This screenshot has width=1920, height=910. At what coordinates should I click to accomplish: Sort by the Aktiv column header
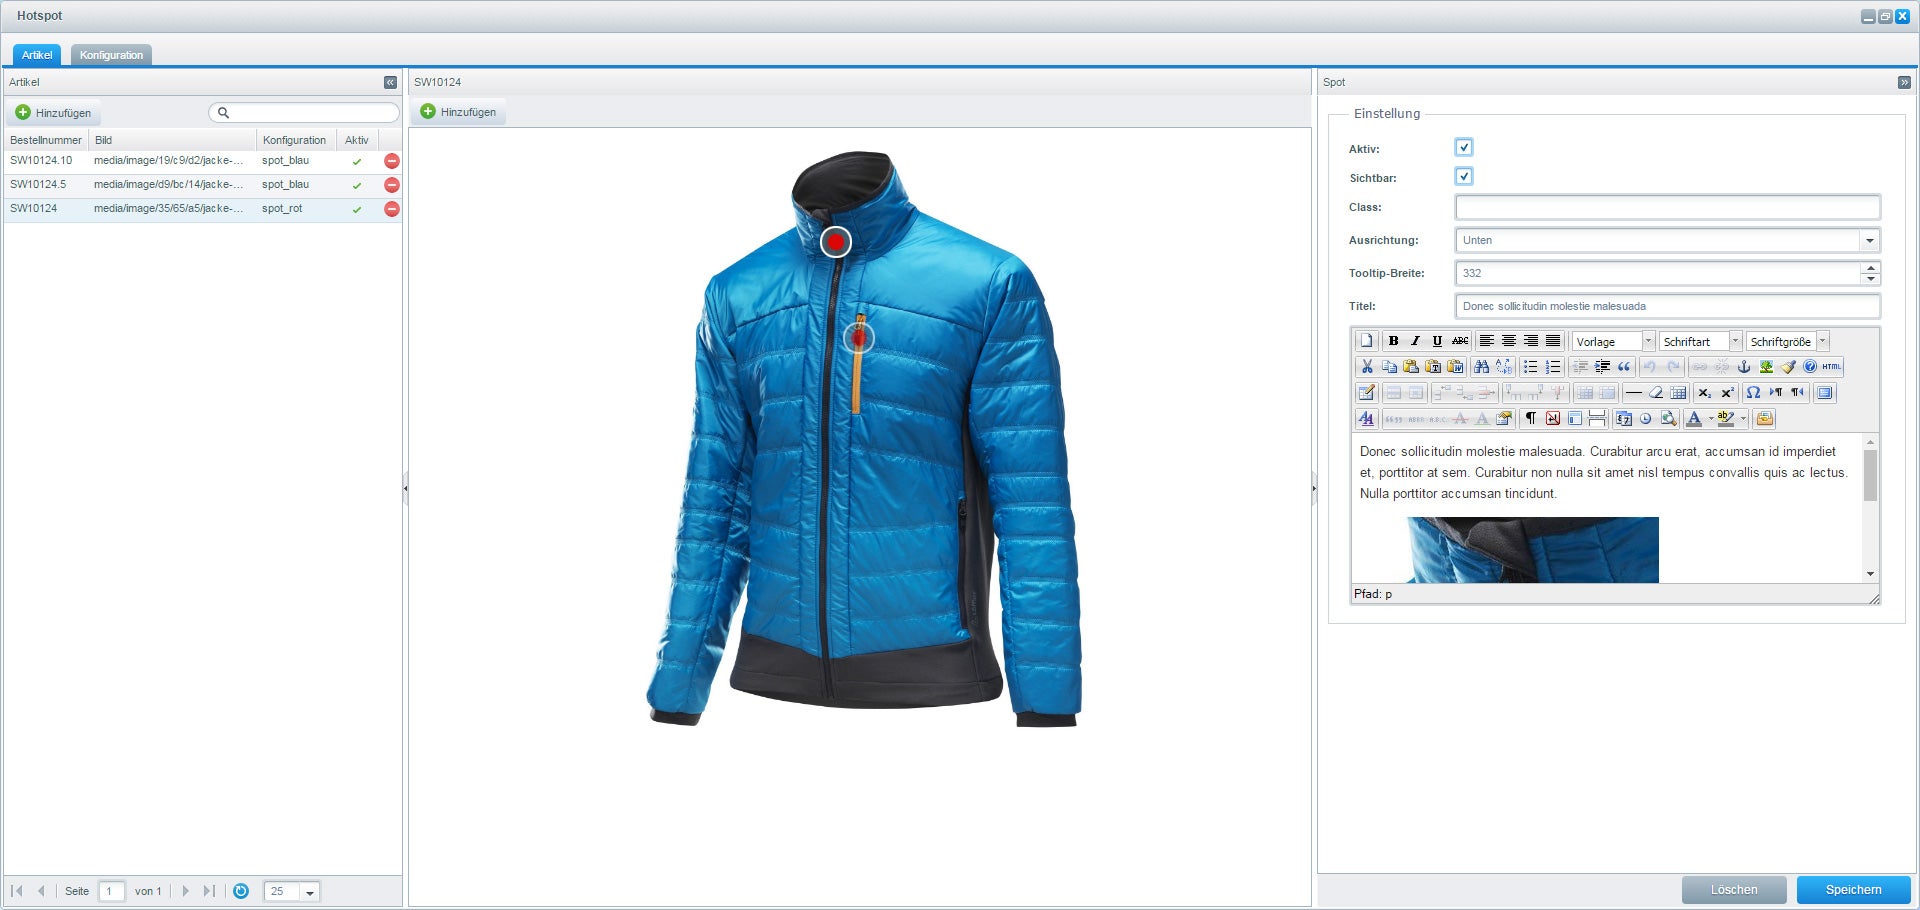pos(357,140)
